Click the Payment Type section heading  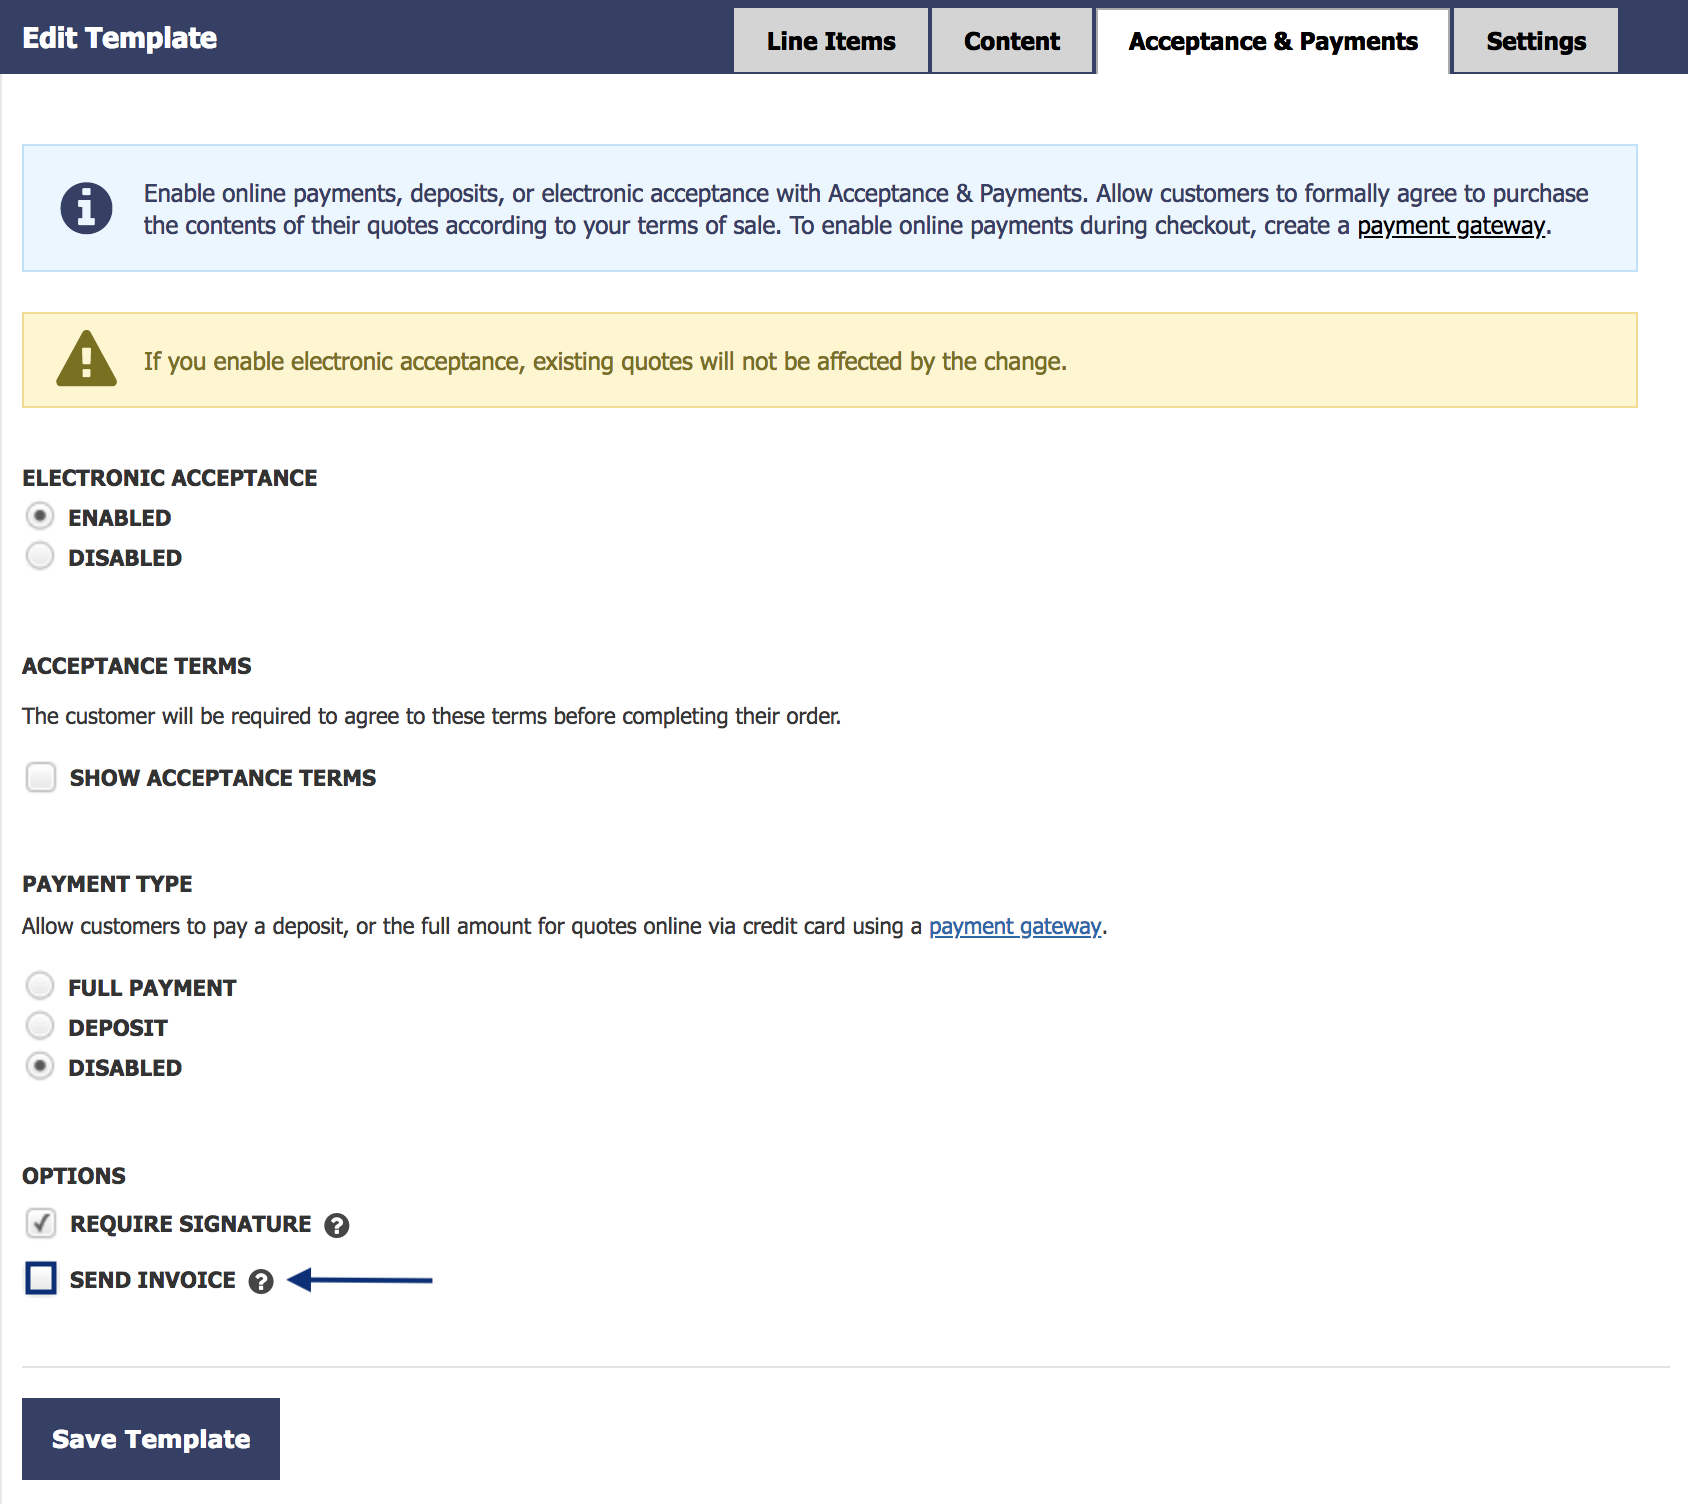(x=107, y=884)
